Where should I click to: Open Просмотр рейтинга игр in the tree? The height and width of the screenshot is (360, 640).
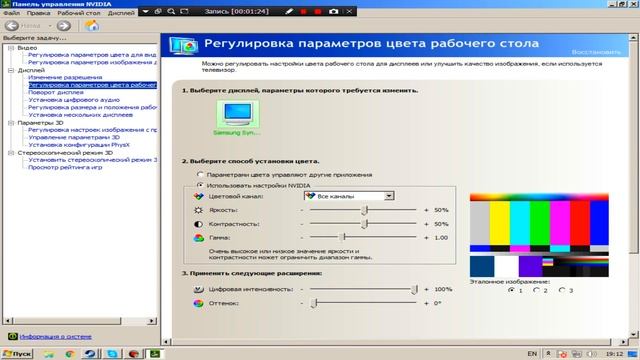coord(65,167)
